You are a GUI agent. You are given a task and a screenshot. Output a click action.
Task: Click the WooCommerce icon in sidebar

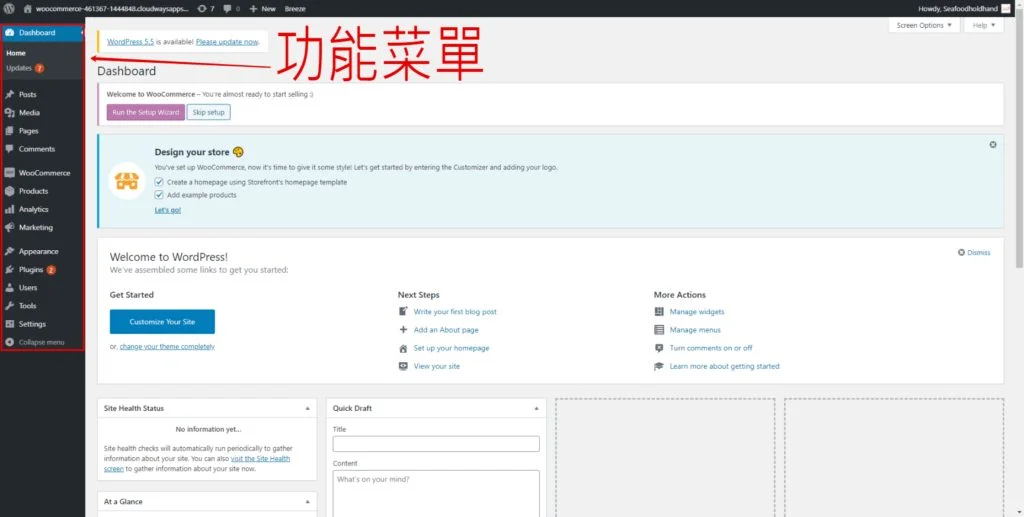point(10,173)
